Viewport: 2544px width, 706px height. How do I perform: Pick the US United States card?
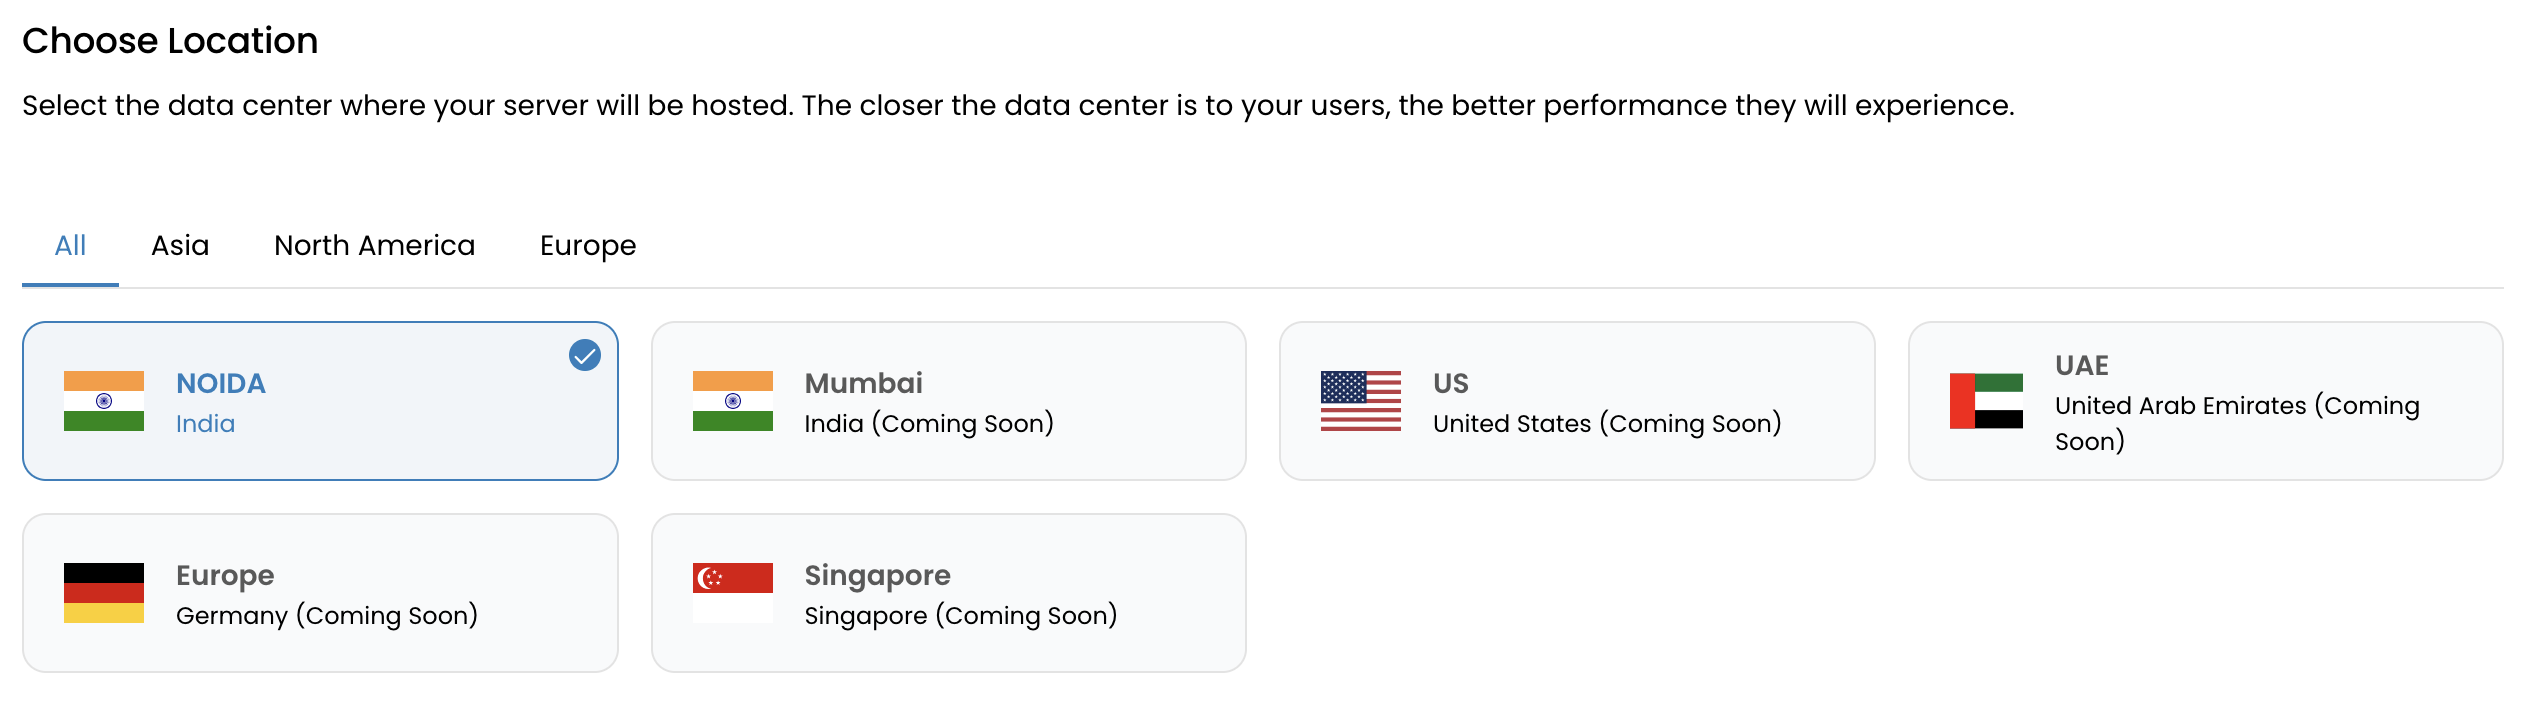[1577, 401]
